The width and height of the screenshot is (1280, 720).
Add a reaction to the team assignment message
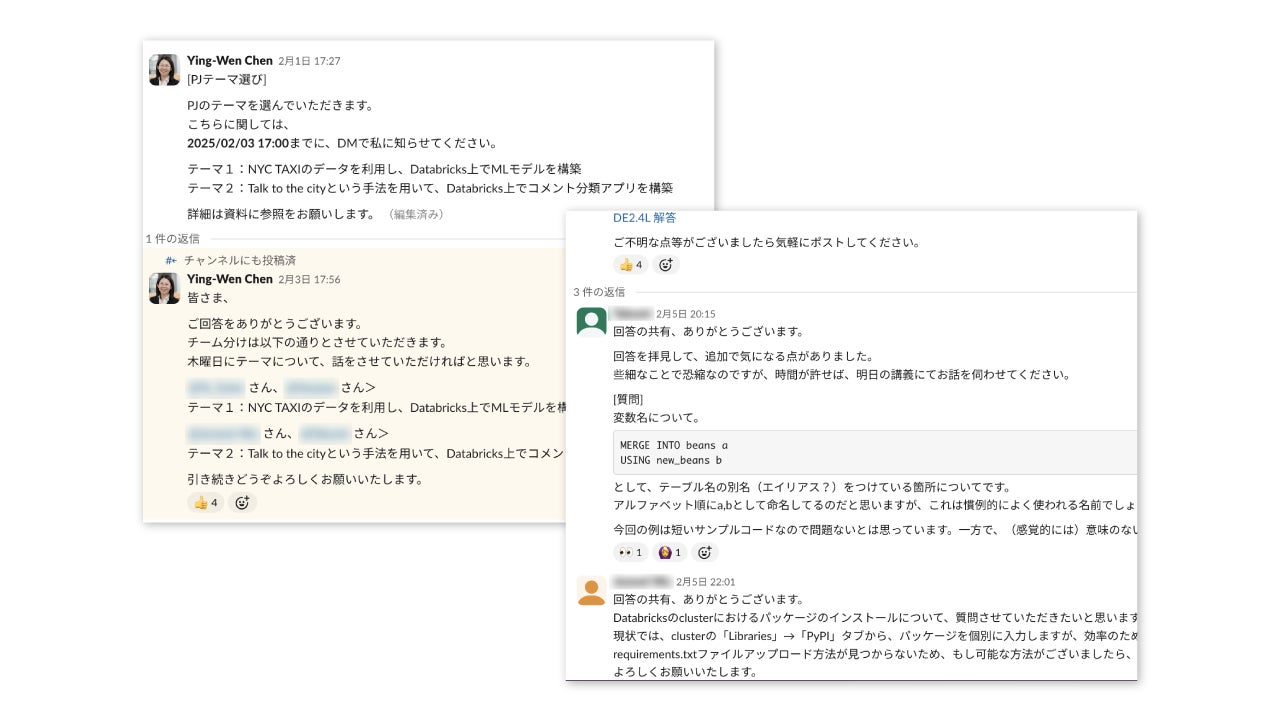[242, 502]
